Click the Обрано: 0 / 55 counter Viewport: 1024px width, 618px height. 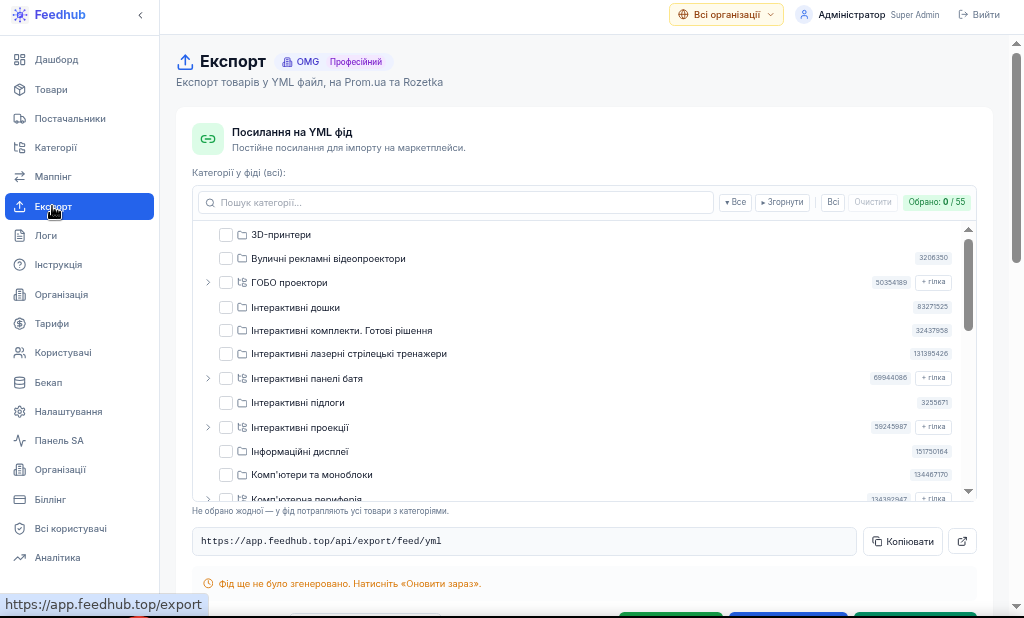coord(936,203)
